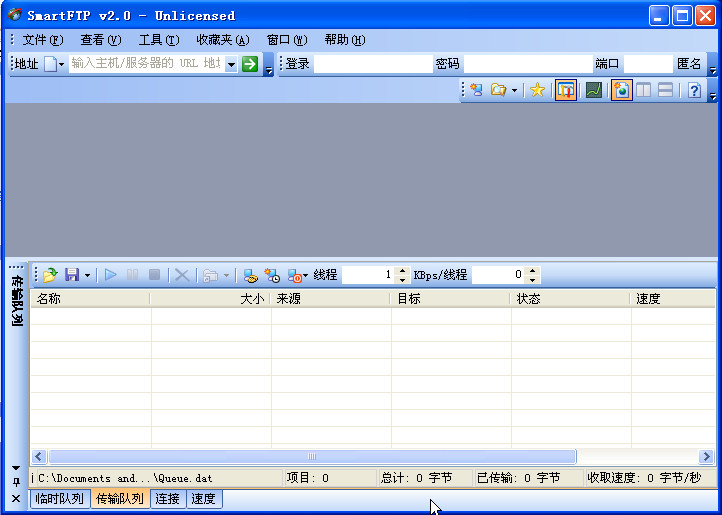Open the 查看(V) menu

tap(100, 40)
